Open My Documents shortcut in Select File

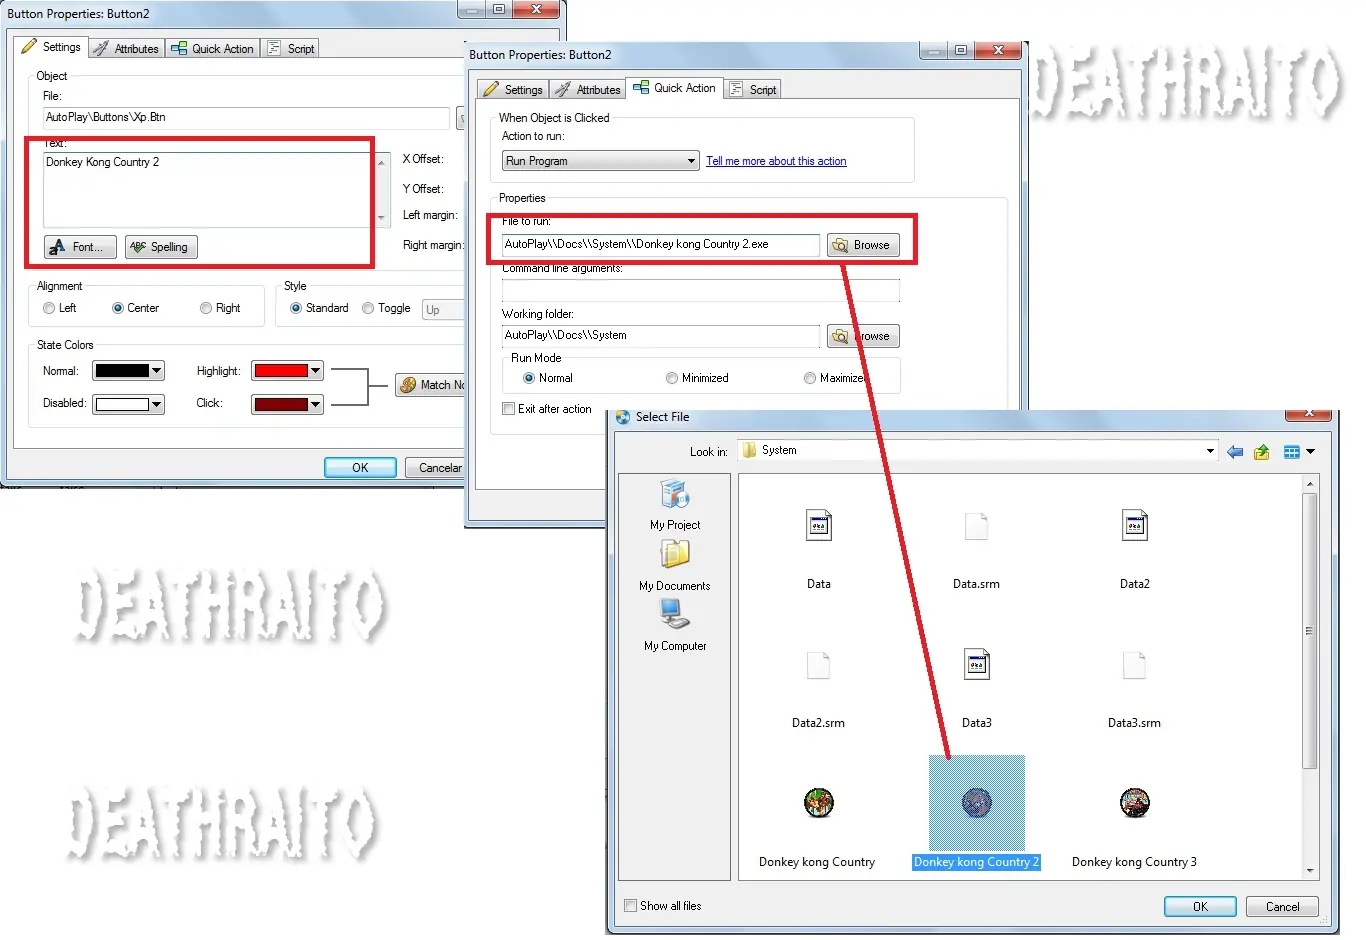pos(675,566)
